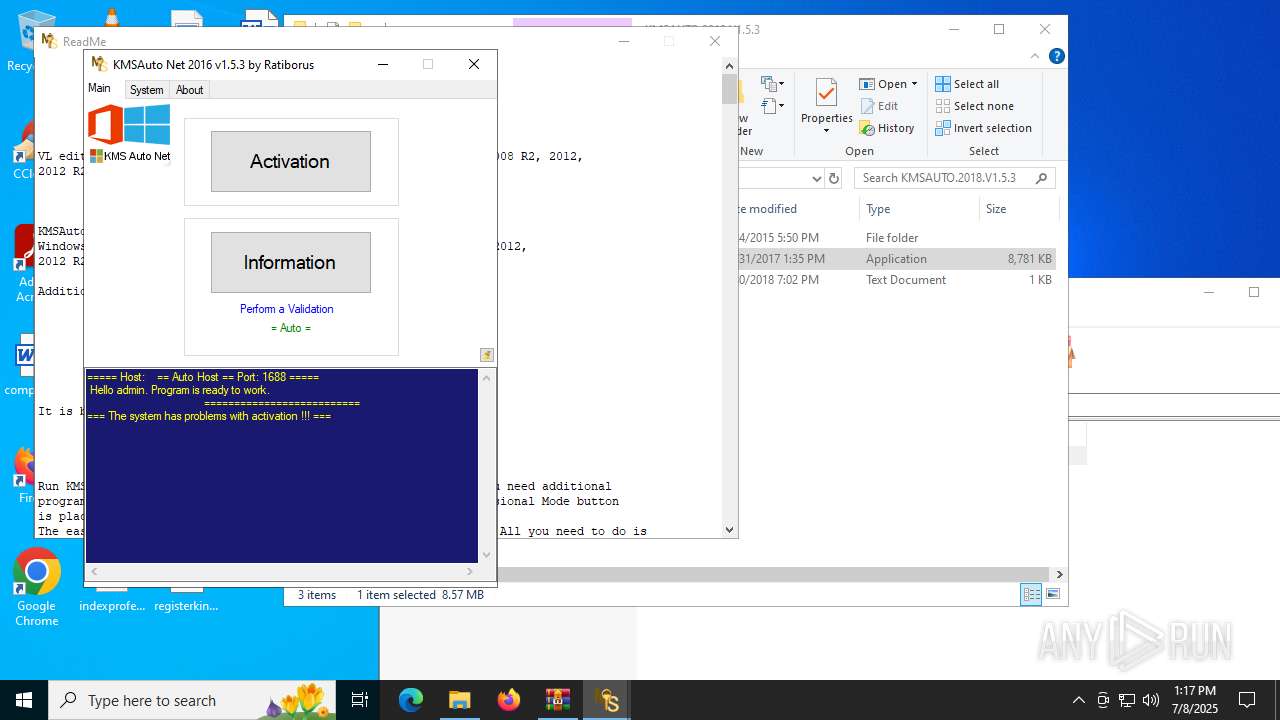
Task: Click the small clear-log icon above the console
Action: pyautogui.click(x=486, y=355)
